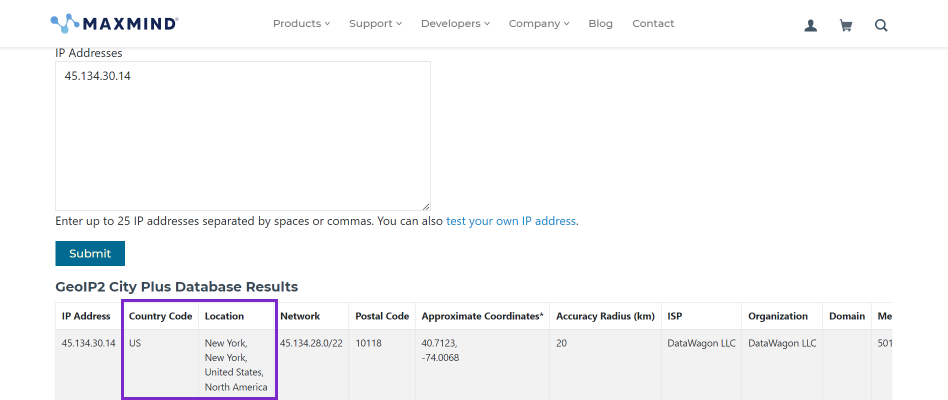This screenshot has height=400, width=948.
Task: Click the Network value 45.134.28.0/22
Action: click(311, 343)
